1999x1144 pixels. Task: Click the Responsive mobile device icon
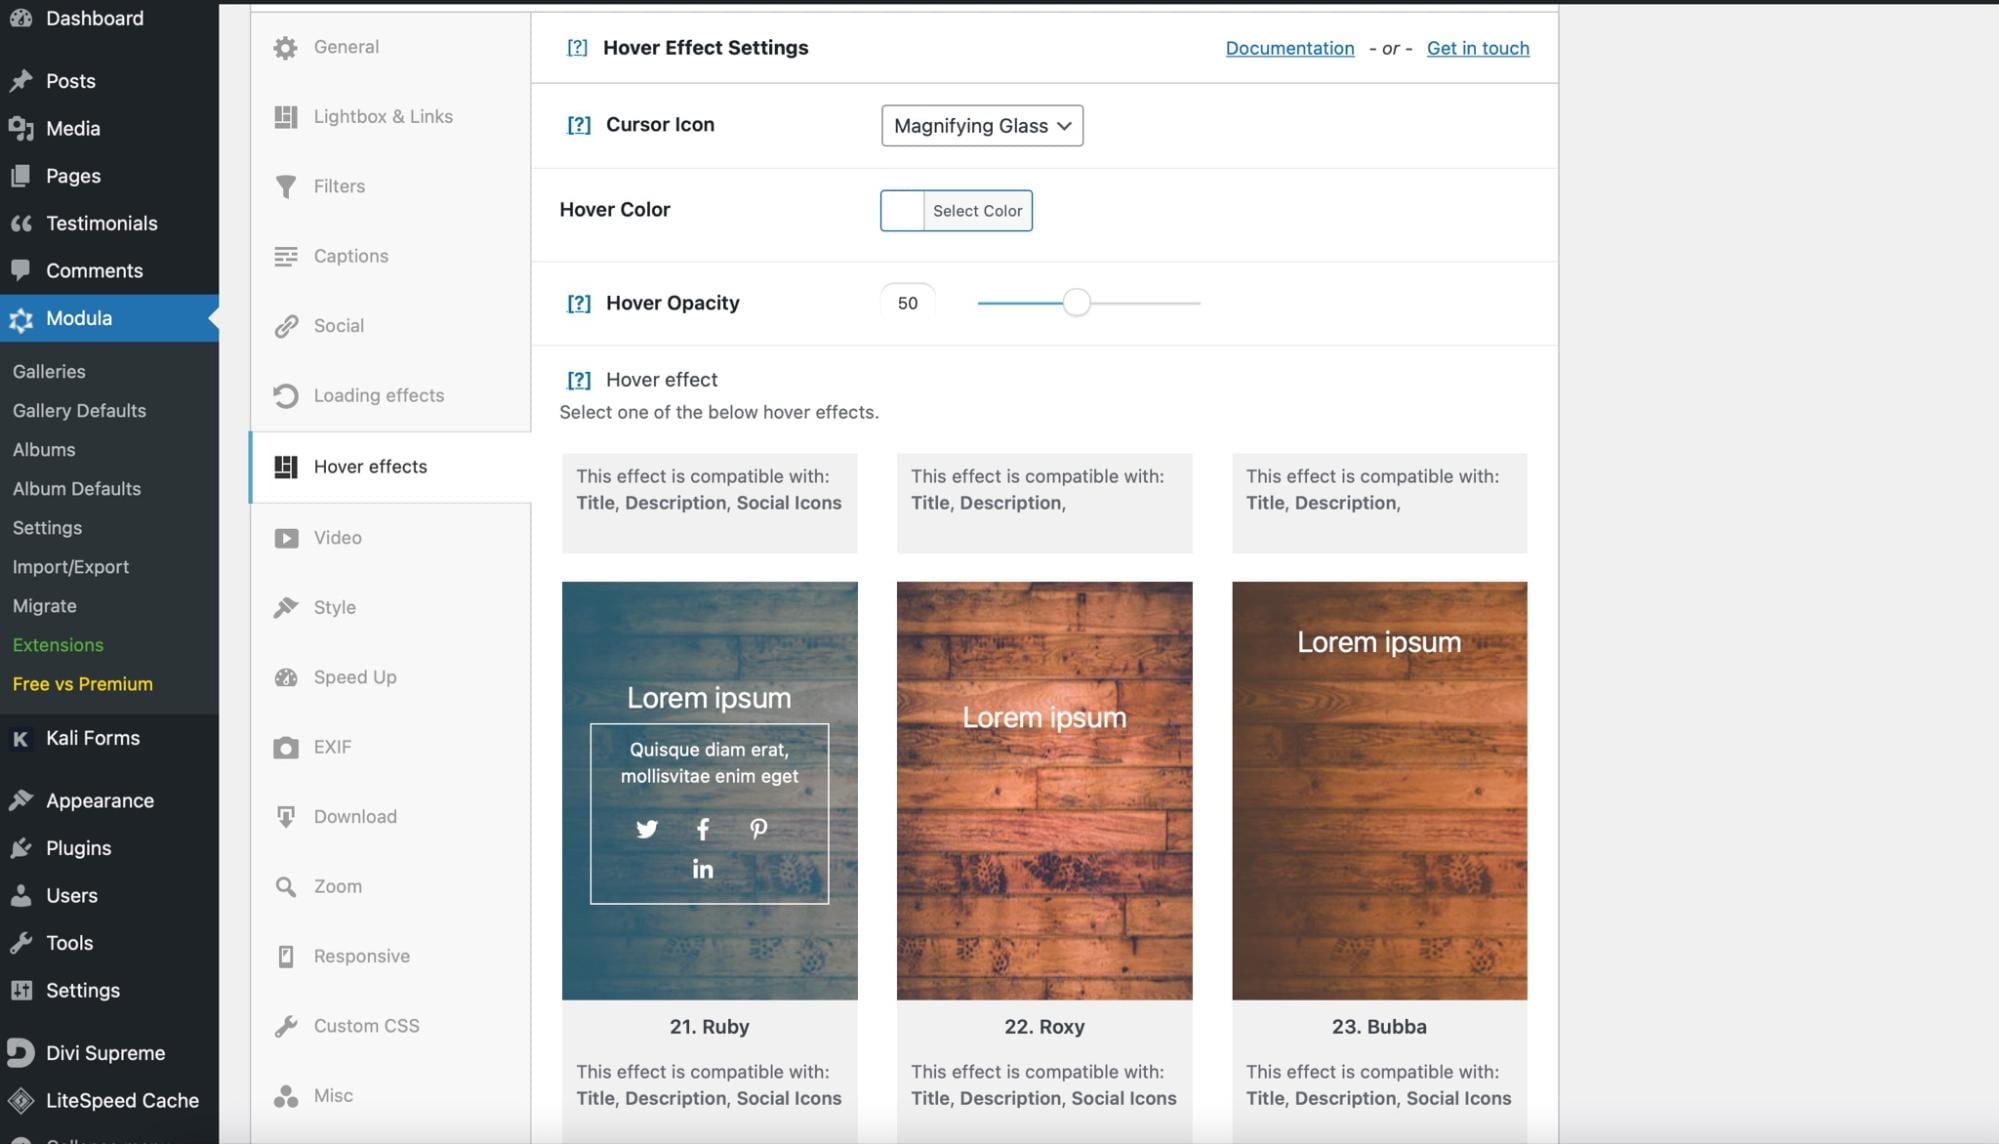tap(285, 956)
